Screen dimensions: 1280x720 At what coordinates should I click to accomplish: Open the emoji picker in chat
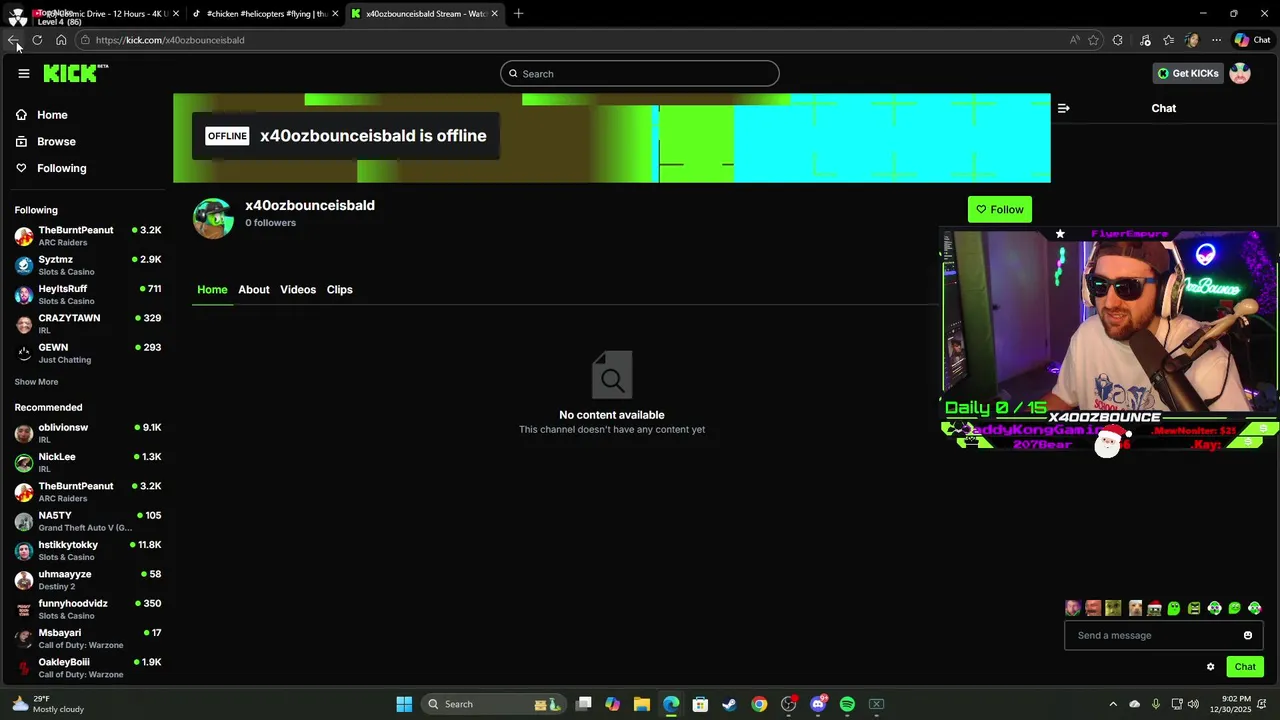coord(1248,635)
